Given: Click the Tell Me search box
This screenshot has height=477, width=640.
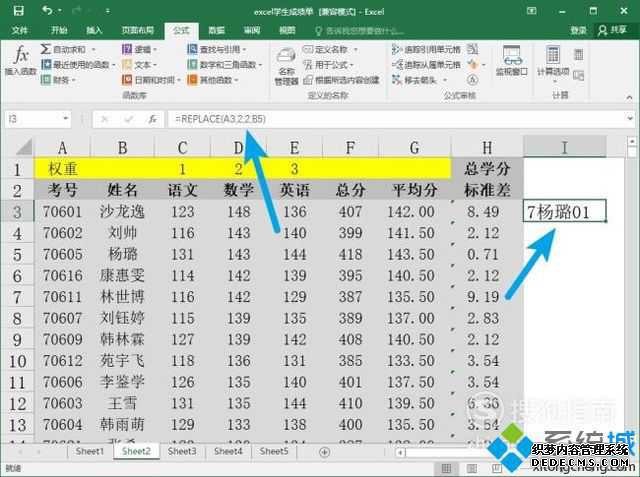Looking at the screenshot, I should tap(359, 31).
